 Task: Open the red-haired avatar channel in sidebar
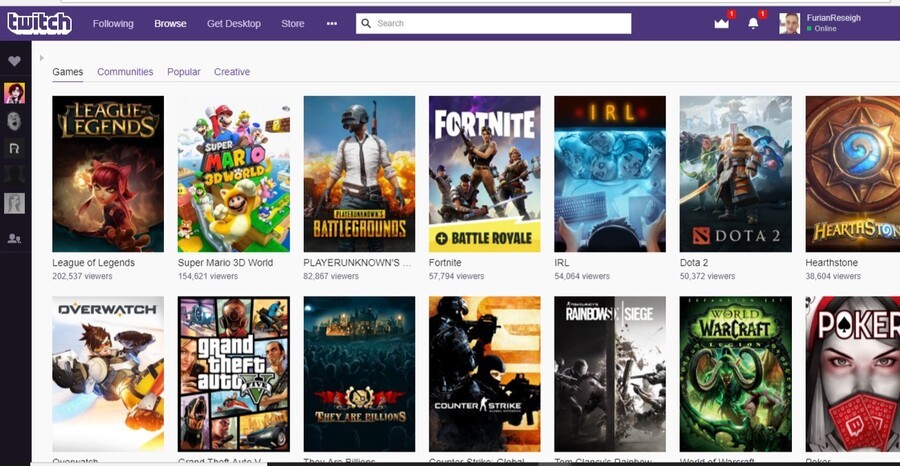pyautogui.click(x=14, y=93)
